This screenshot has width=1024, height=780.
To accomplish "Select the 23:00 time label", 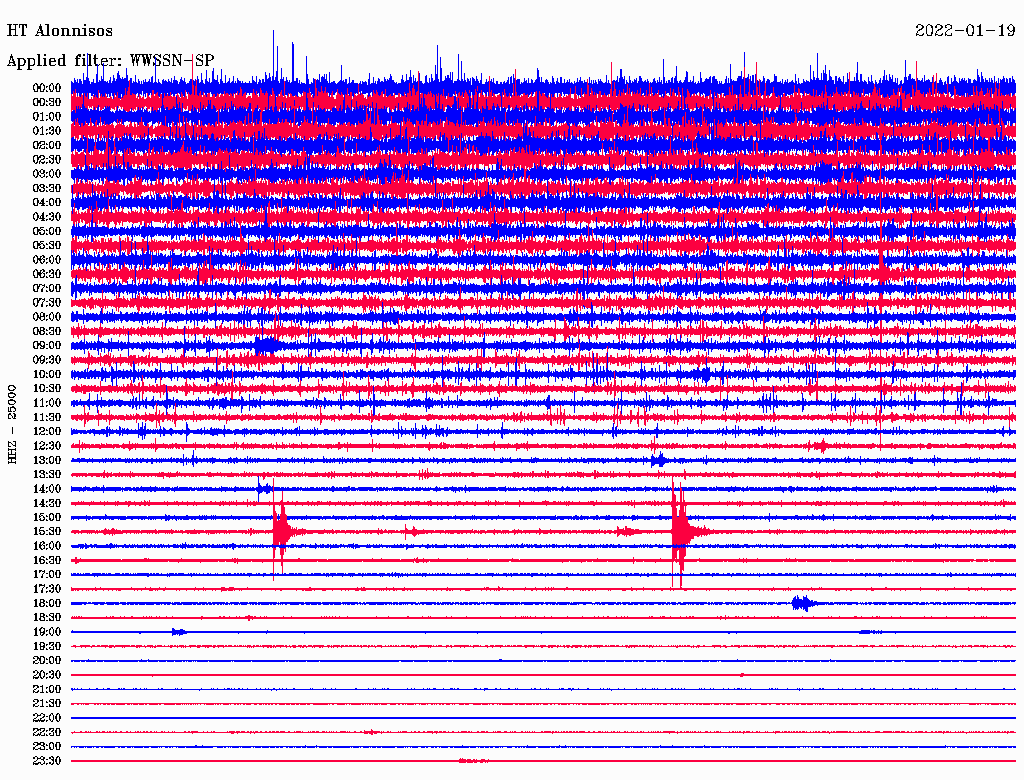I will click(x=47, y=747).
